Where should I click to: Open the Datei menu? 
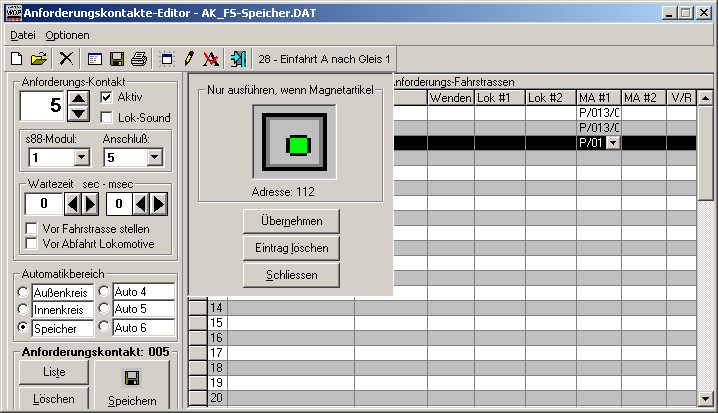(x=22, y=35)
